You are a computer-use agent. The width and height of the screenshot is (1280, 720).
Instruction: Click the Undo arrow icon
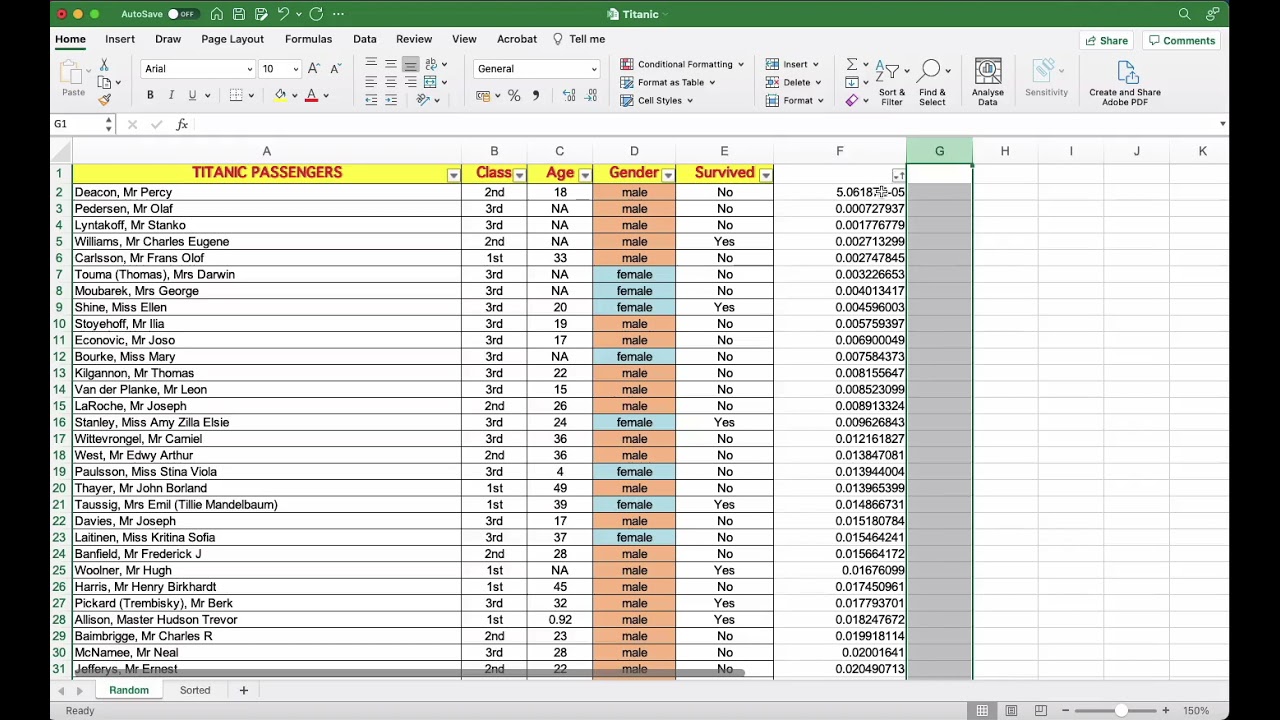283,14
